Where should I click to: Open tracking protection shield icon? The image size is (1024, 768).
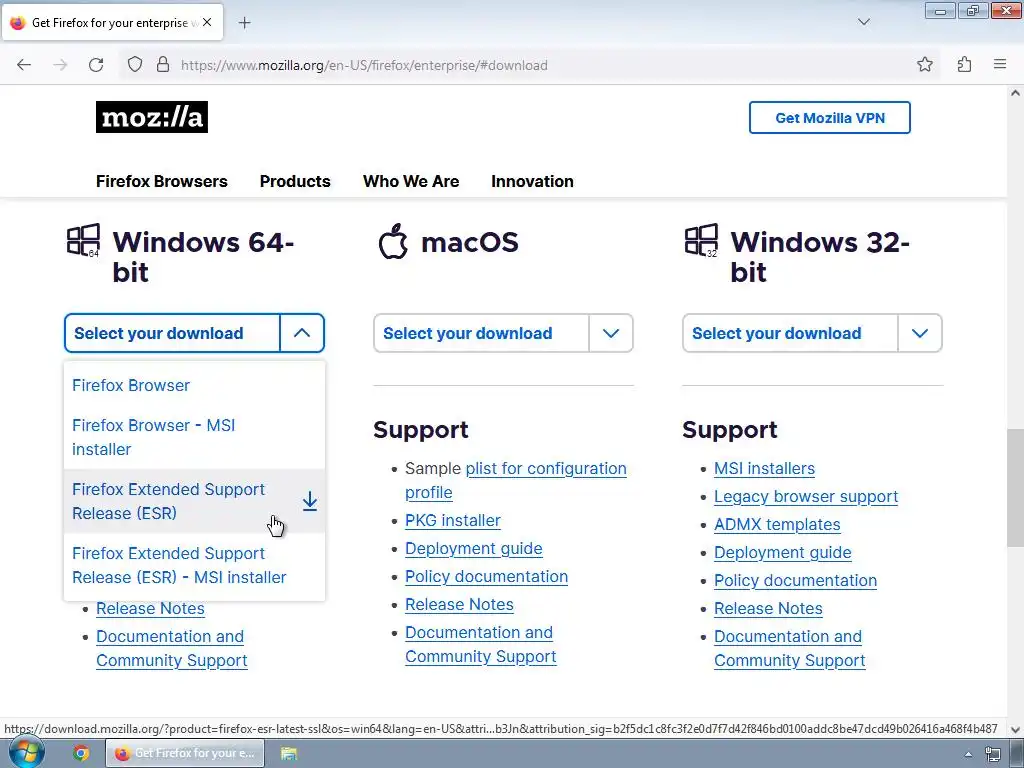[x=135, y=65]
